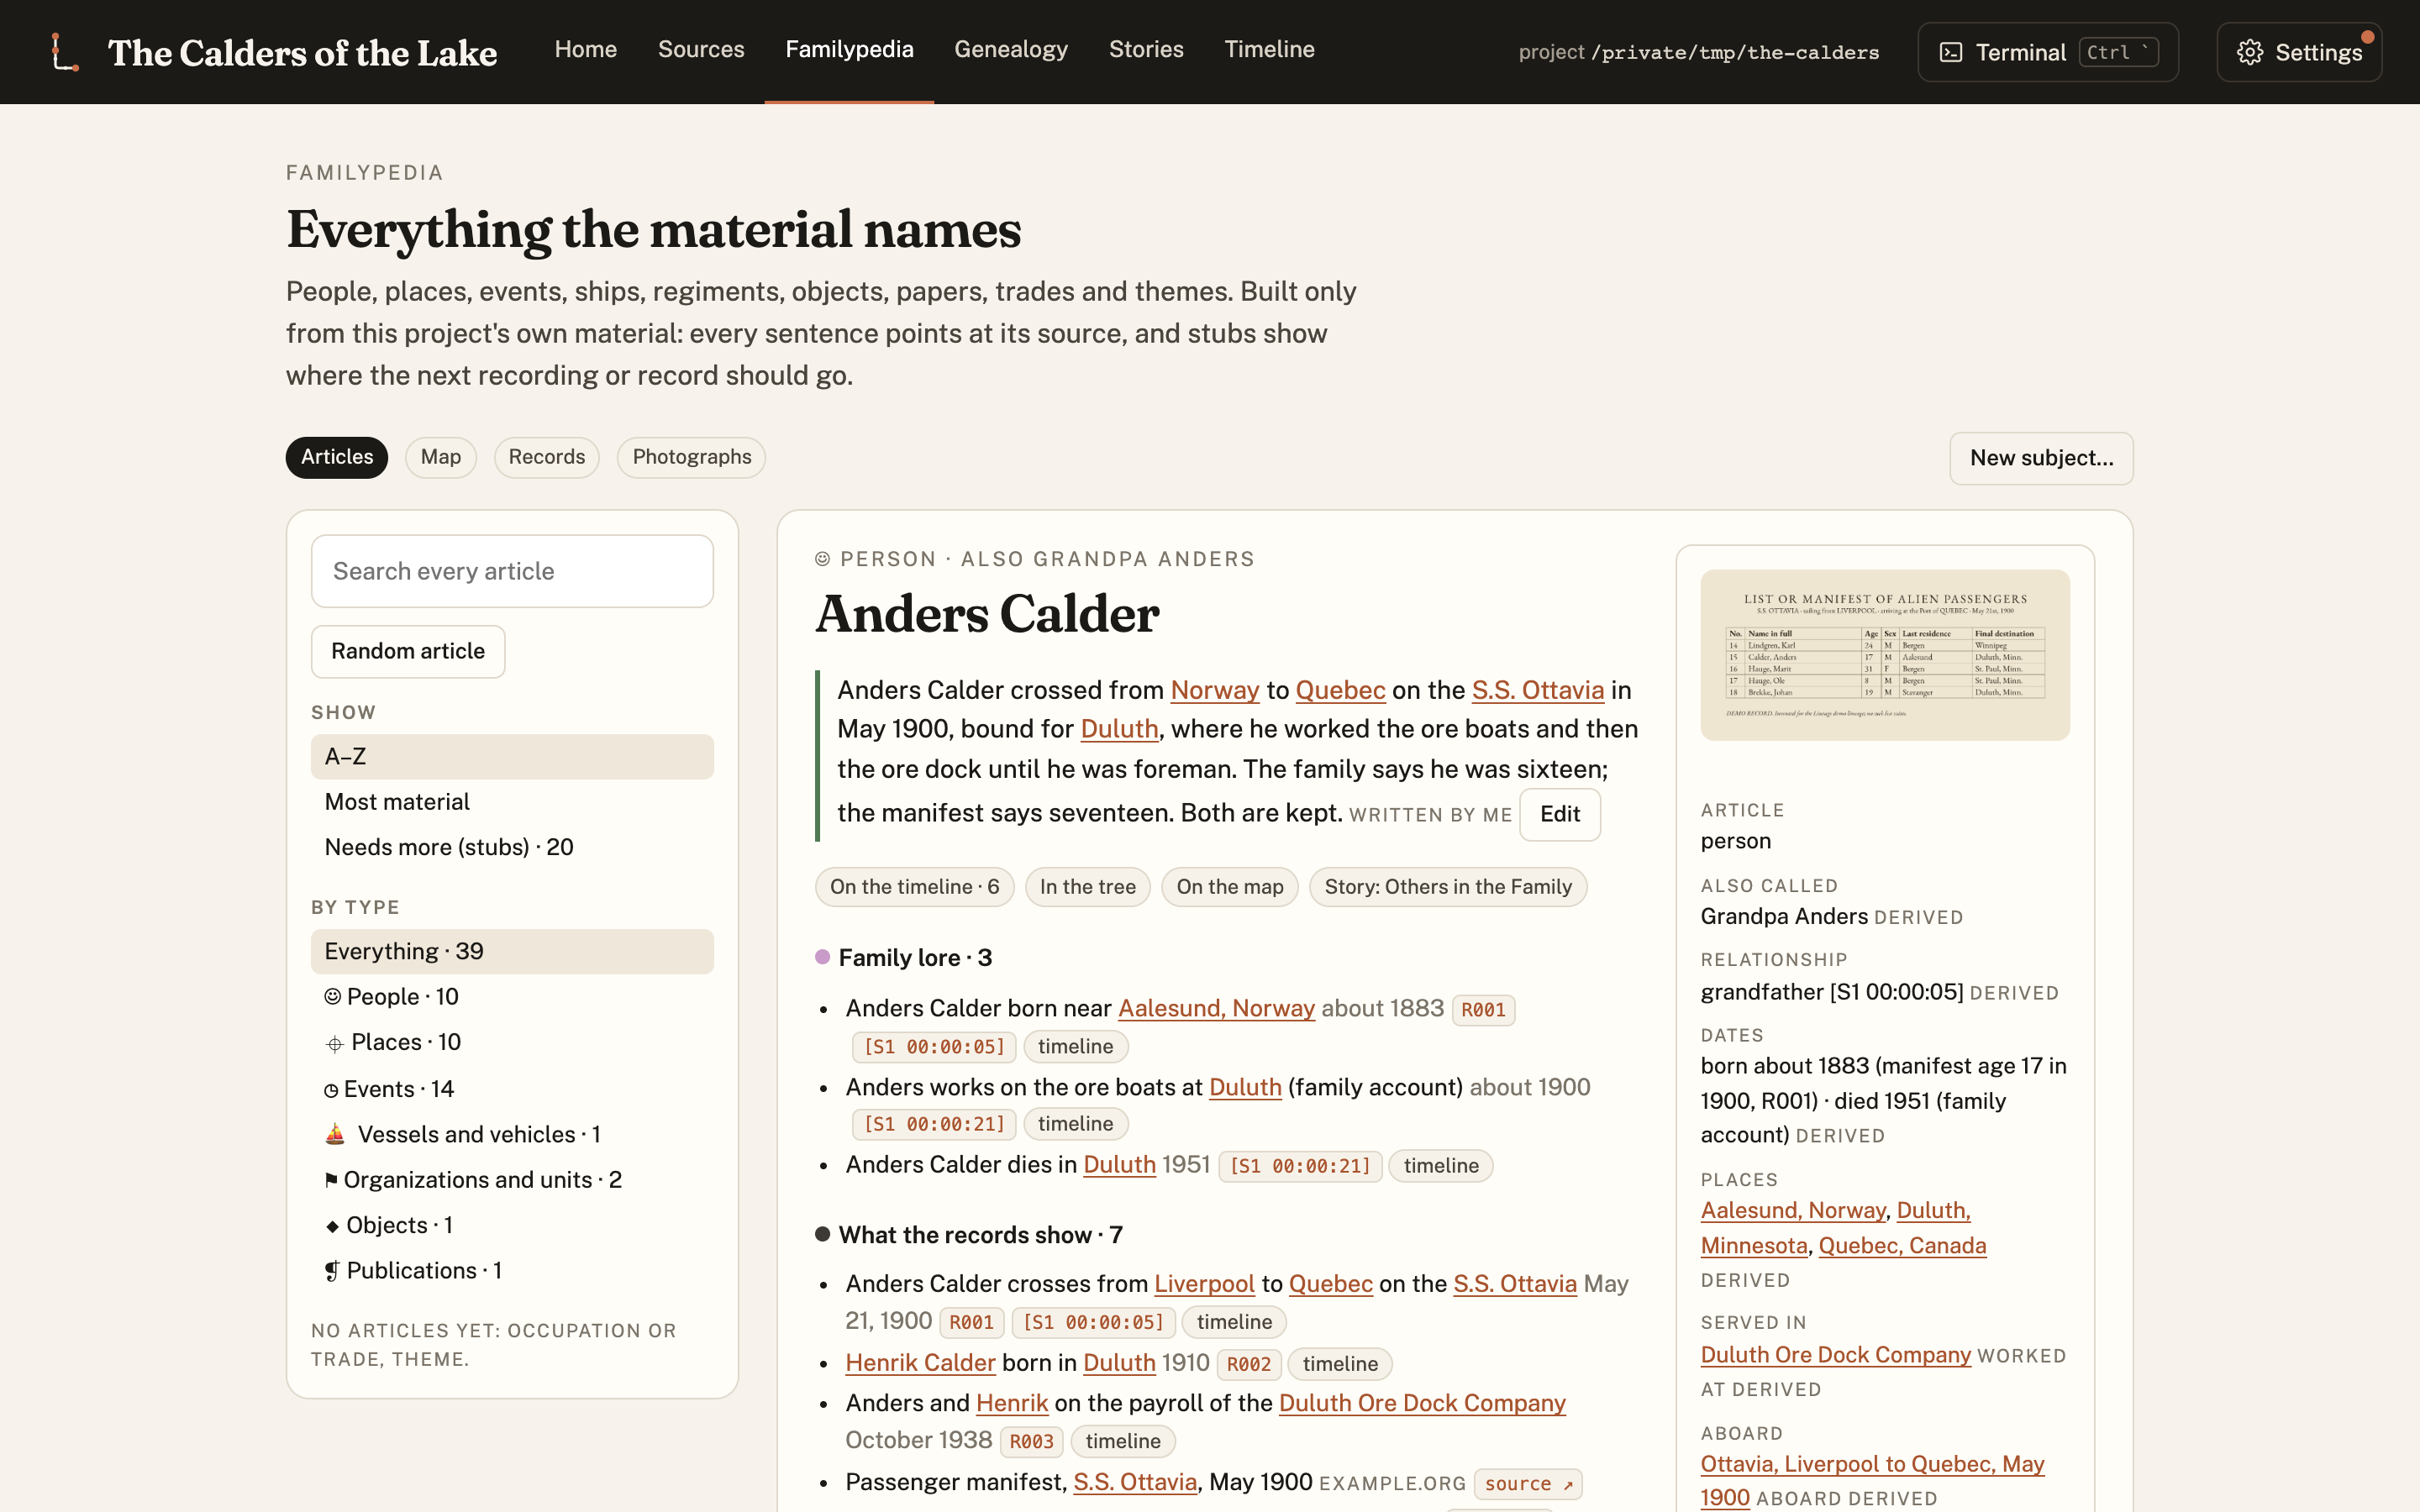Viewport: 2420px width, 1512px height.
Task: Click the Random article button
Action: (x=408, y=651)
